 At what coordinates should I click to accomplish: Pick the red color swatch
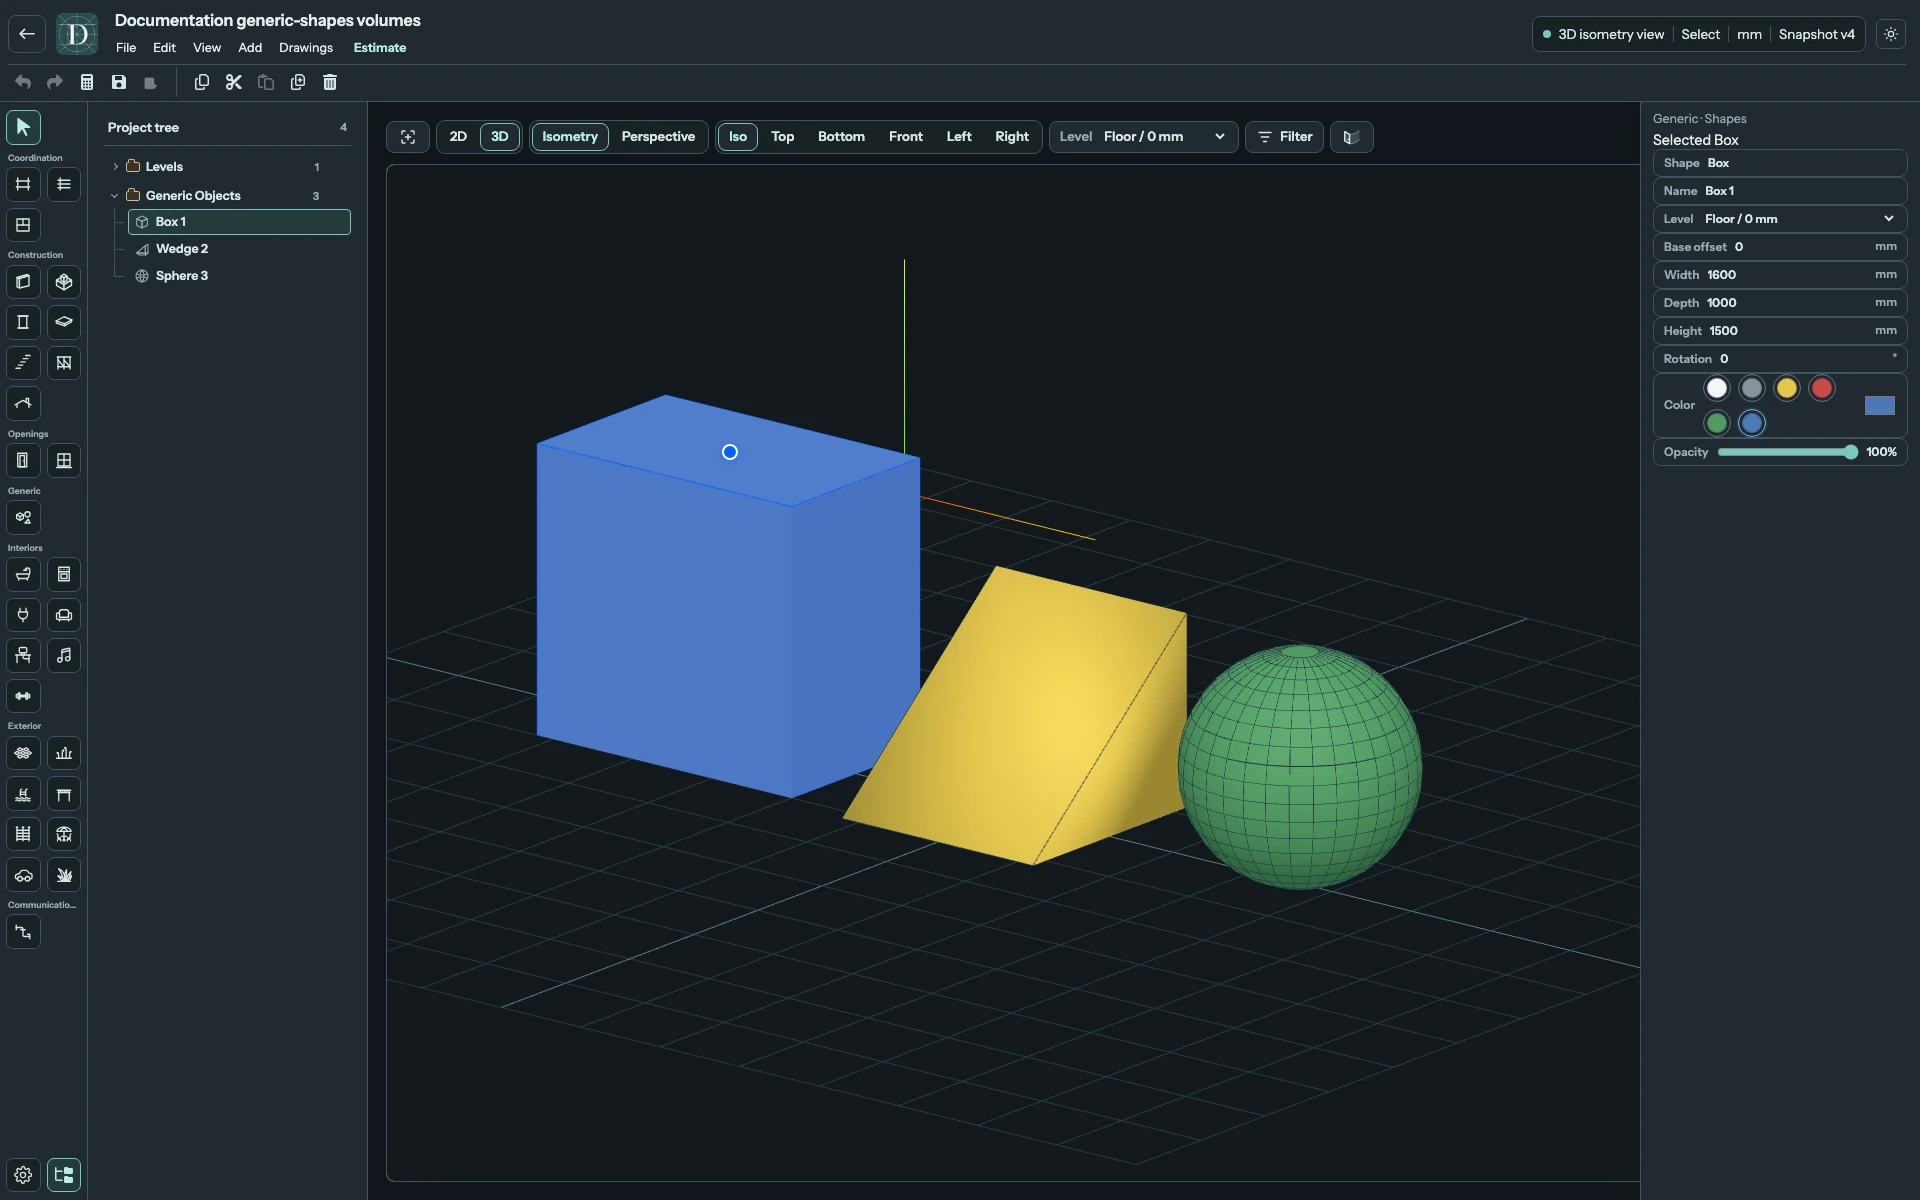(1822, 388)
